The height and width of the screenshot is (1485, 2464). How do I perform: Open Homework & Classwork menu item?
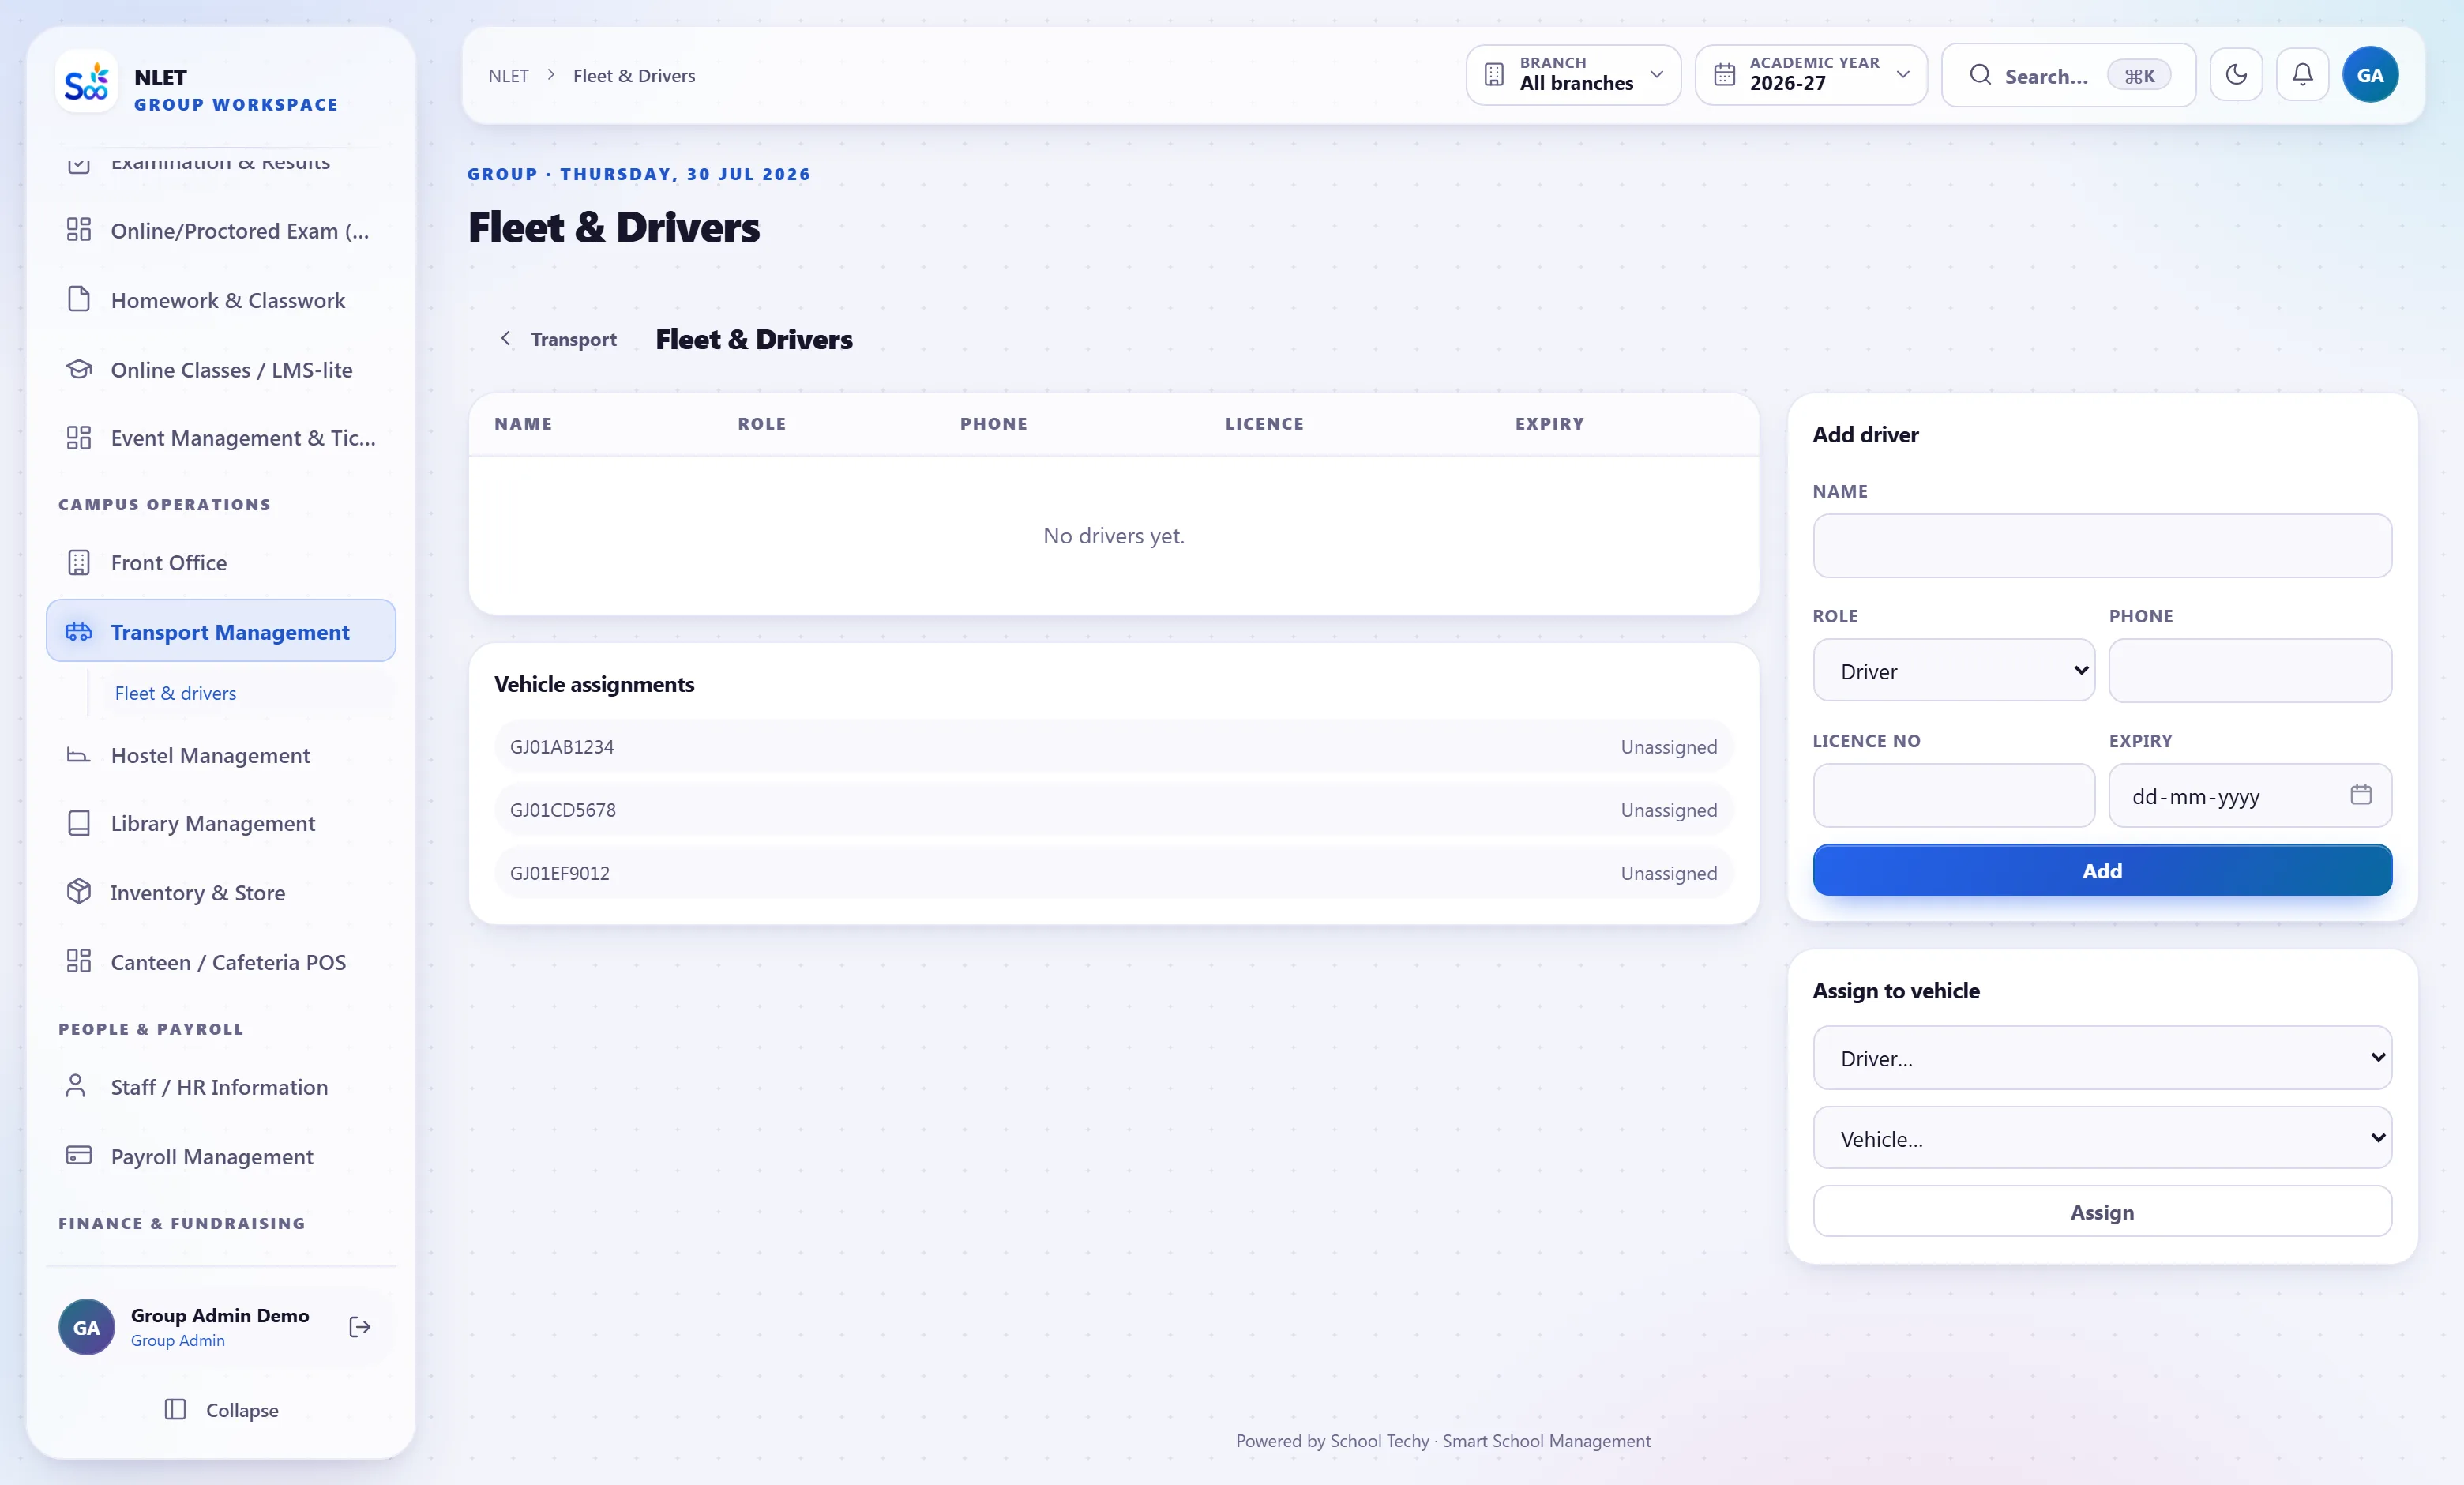pos(221,300)
